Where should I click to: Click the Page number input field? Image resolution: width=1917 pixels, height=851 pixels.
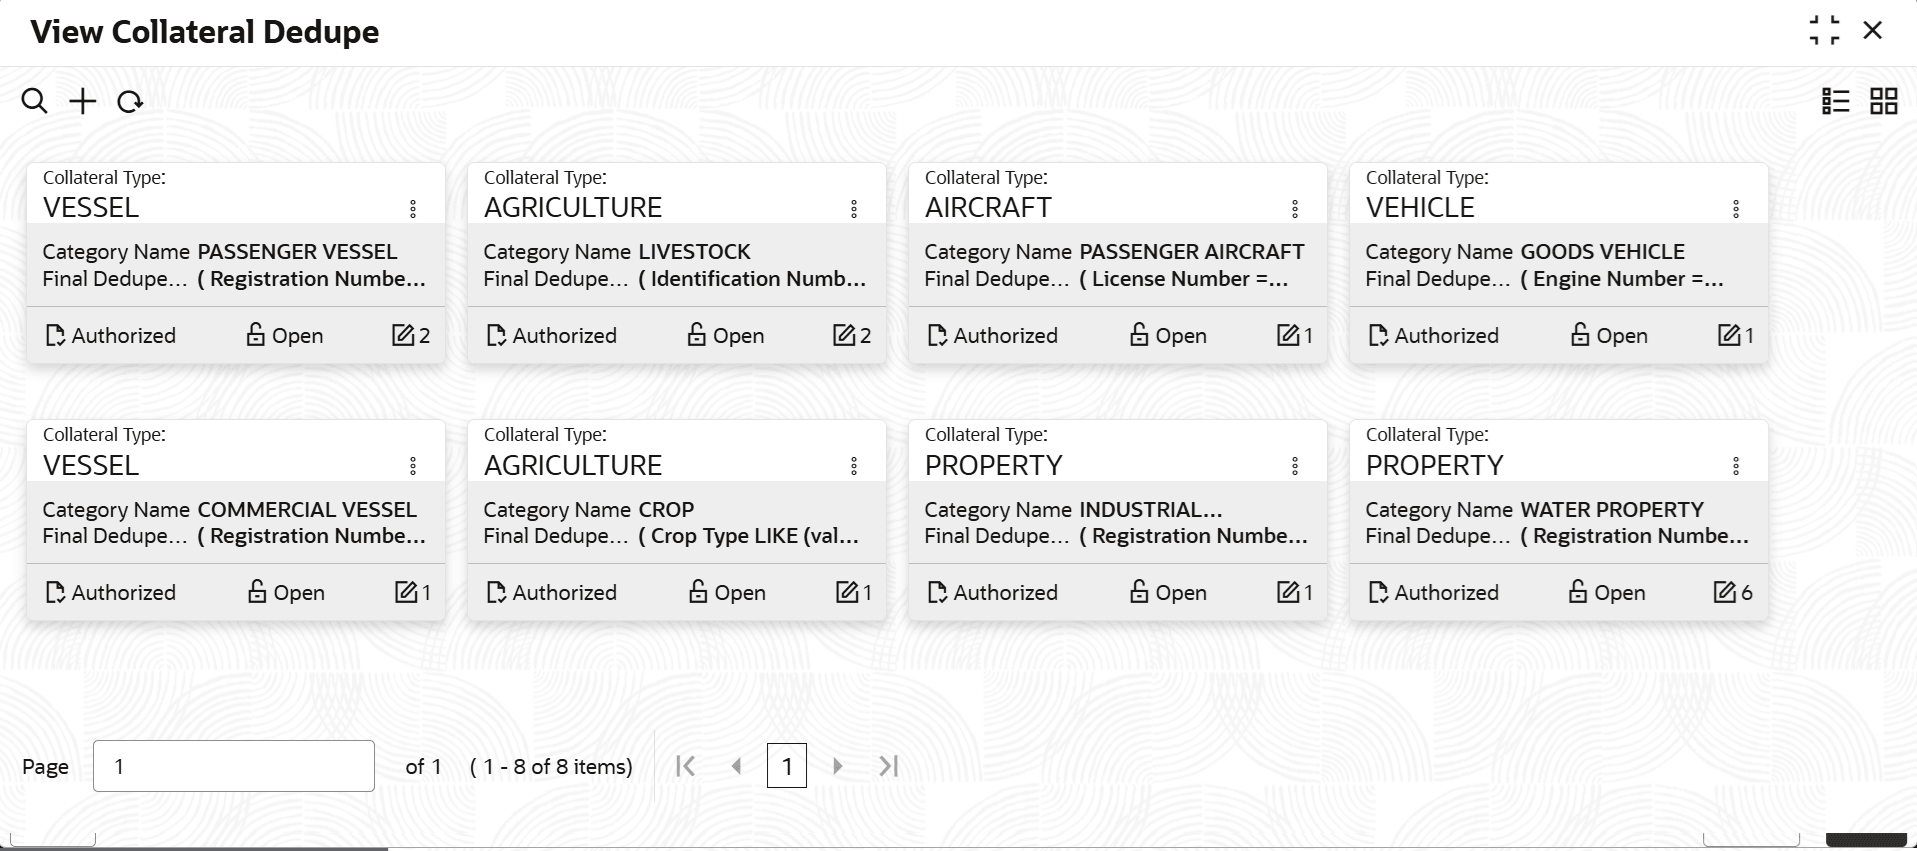point(233,766)
